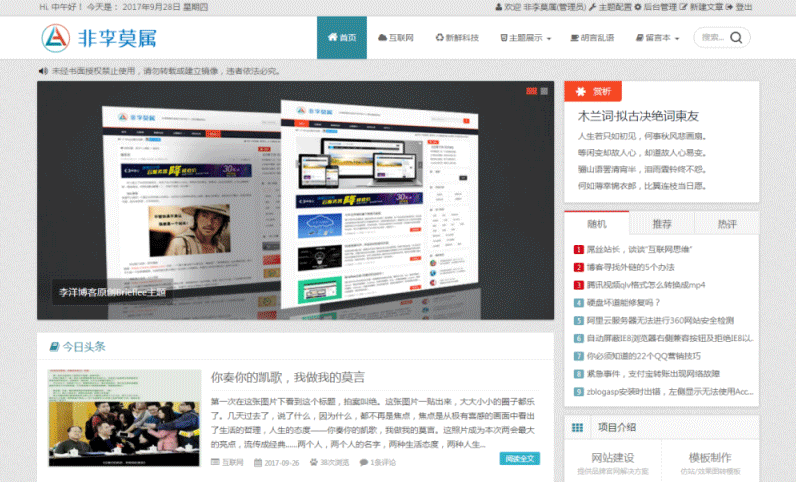Viewport: 796px width, 482px height.
Task: Click the 非李莫属(管理员) user name
Action: tap(554, 7)
